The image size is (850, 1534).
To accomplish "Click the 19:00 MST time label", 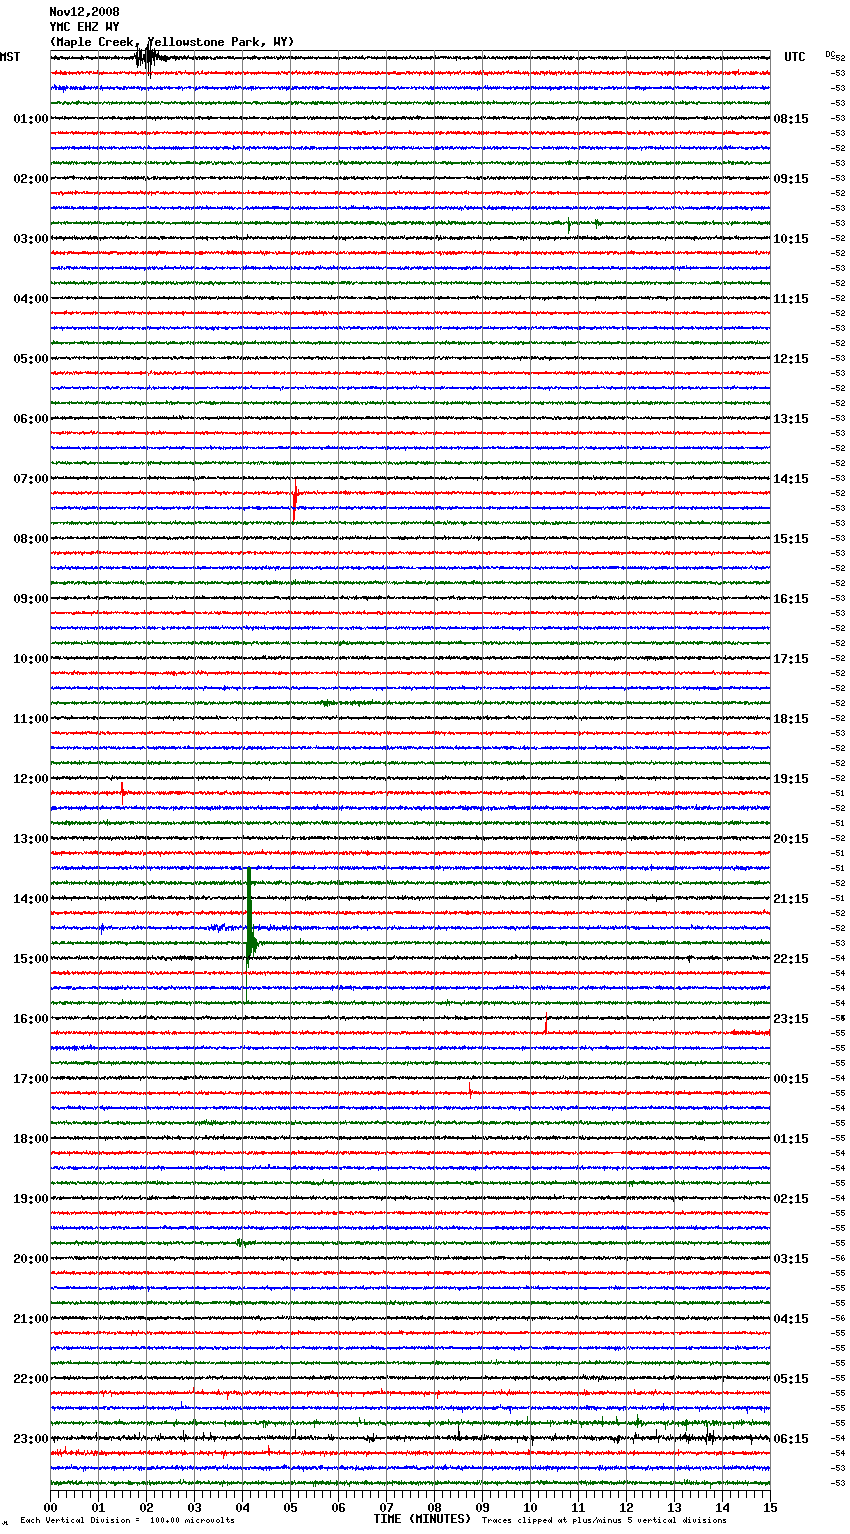I will pos(31,1199).
